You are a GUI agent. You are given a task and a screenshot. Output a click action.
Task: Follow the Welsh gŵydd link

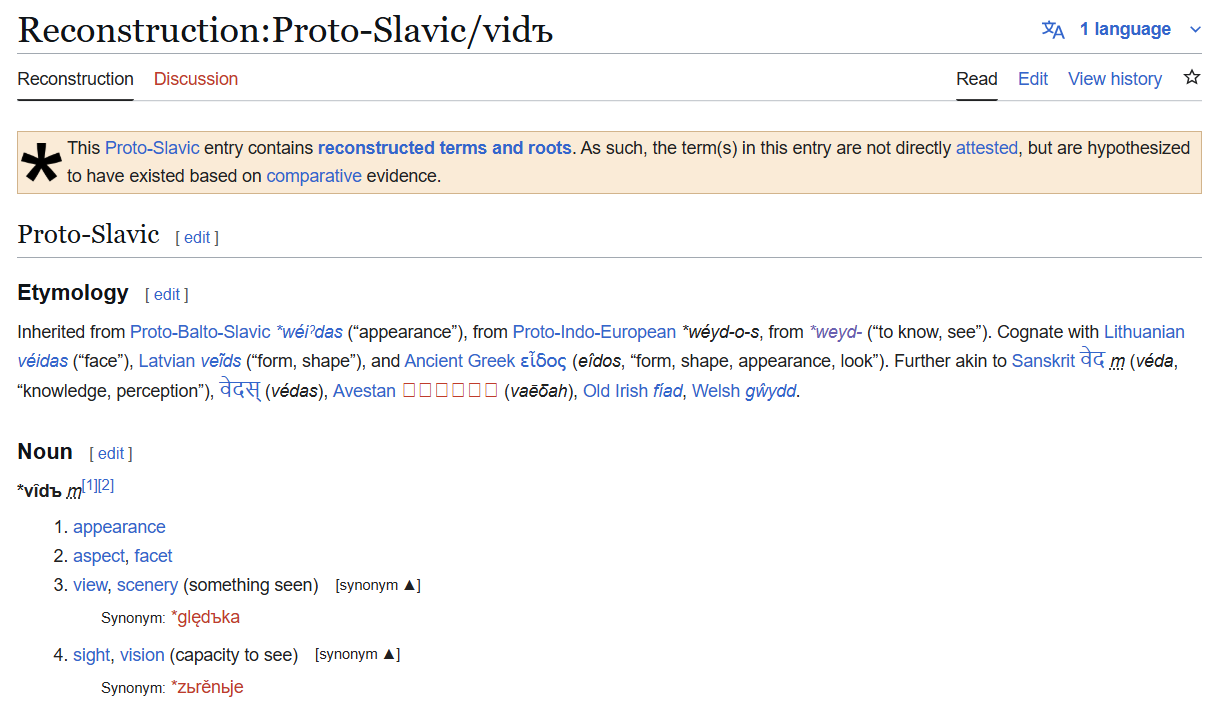pyautogui.click(x=771, y=391)
